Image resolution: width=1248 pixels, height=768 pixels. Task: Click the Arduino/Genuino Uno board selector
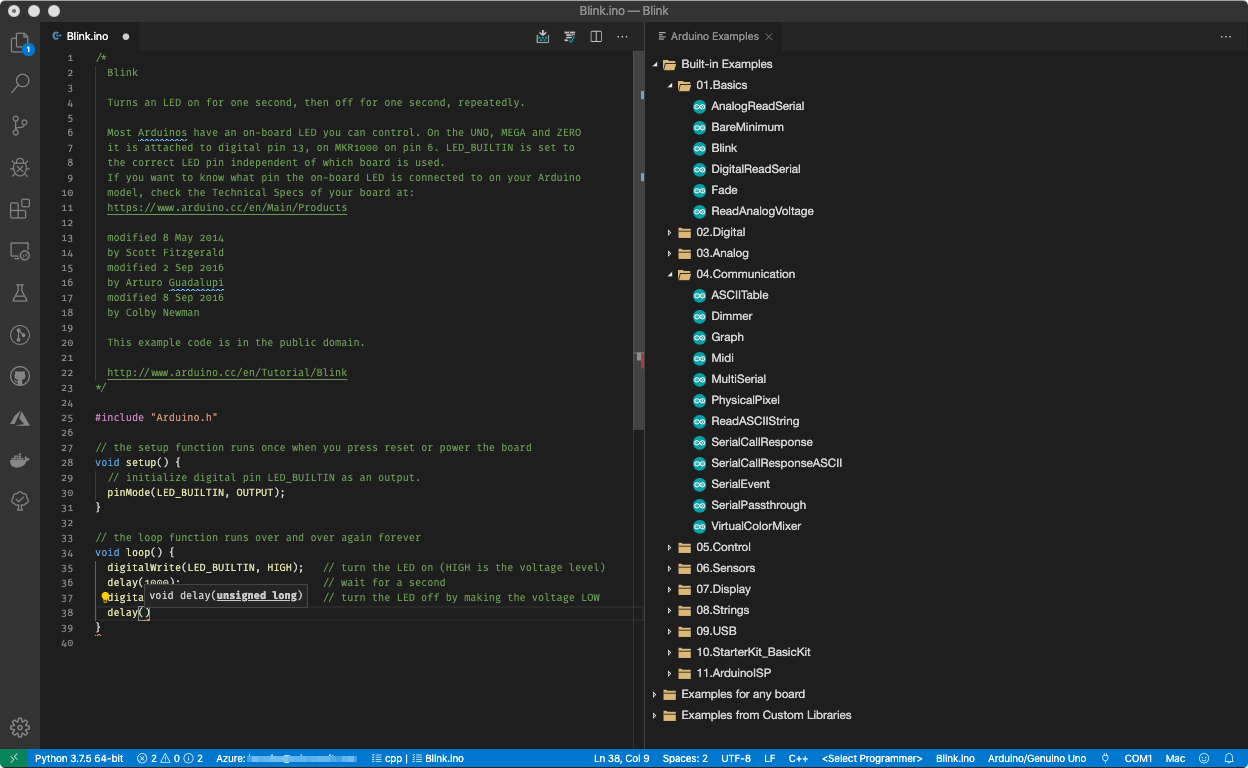(x=1037, y=758)
